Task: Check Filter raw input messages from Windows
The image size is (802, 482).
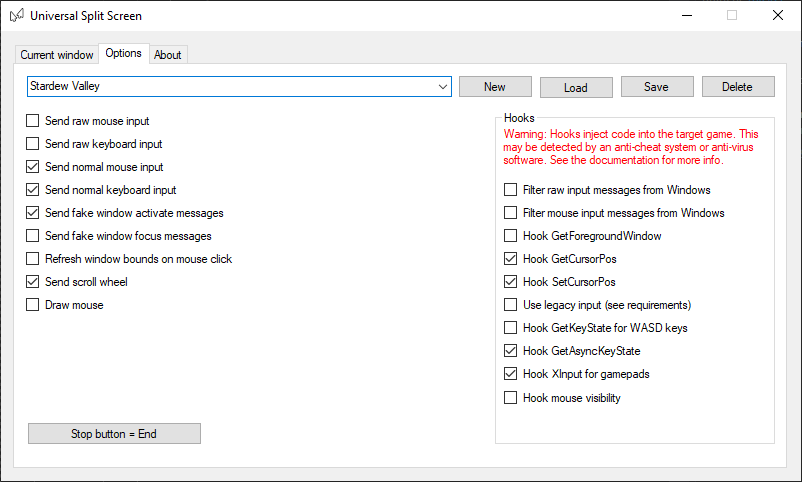Action: [510, 190]
